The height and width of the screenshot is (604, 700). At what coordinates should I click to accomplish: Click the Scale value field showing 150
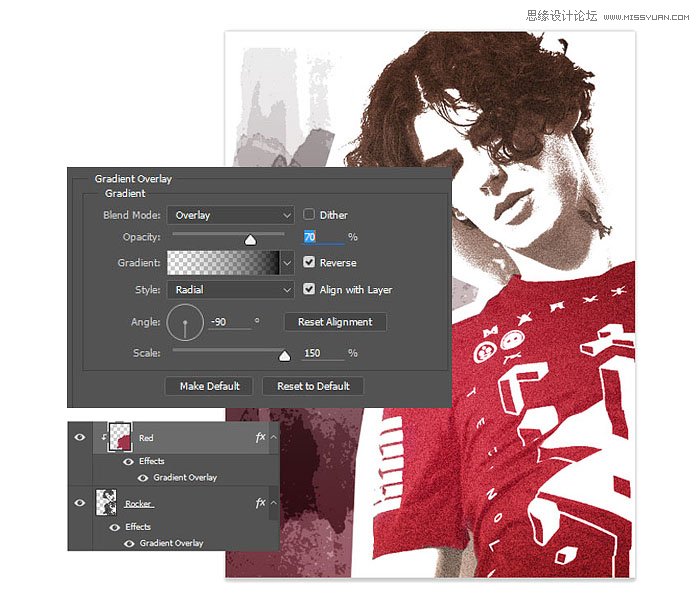click(324, 353)
